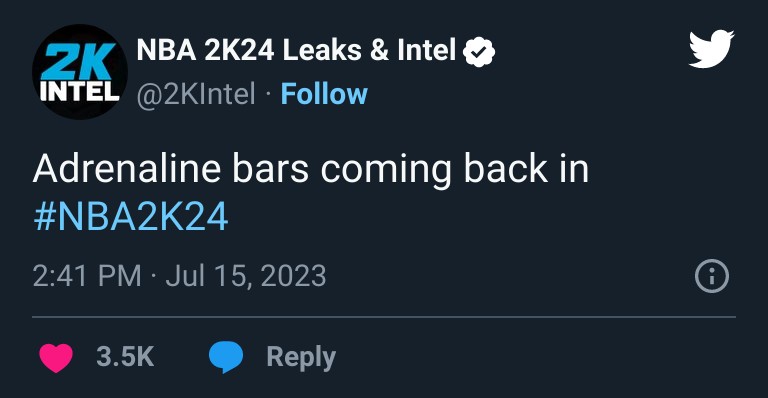The width and height of the screenshot is (768, 398).
Task: Follow the @2KIntel account
Action: pos(324,94)
